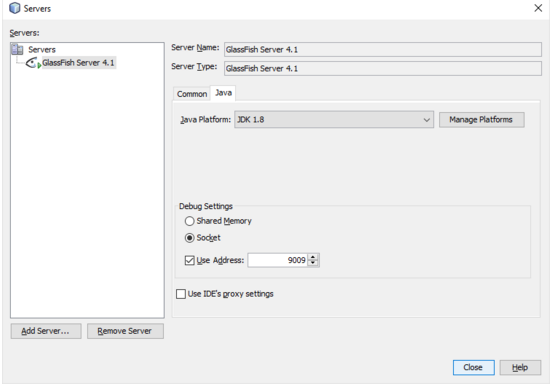Select the Shared Memory radio button

[x=189, y=221]
